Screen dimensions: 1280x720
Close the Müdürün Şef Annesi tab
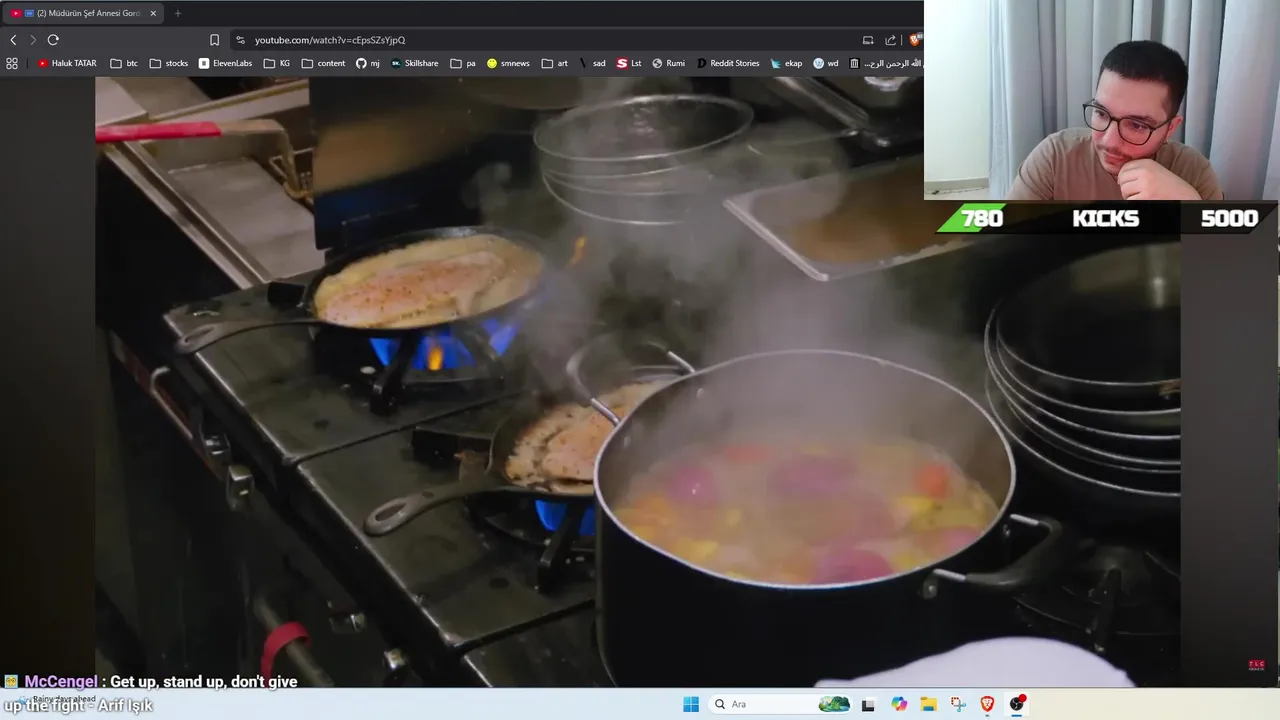153,13
